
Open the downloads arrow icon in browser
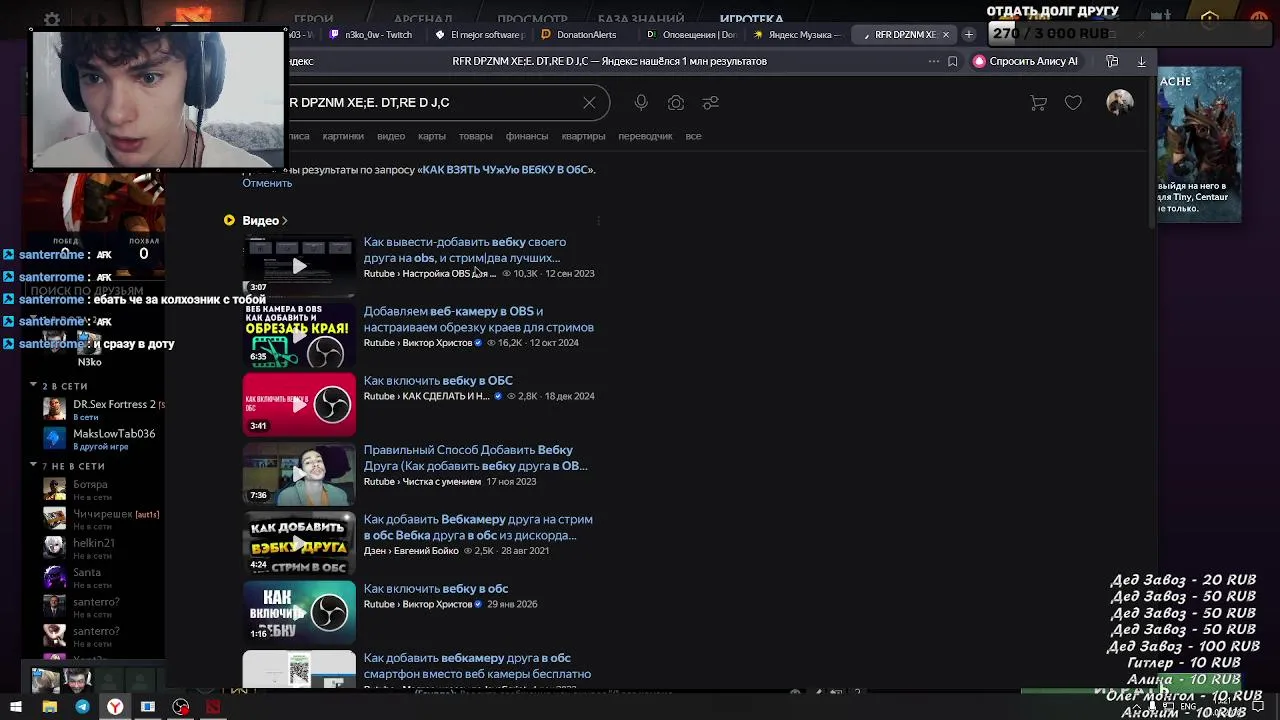point(1141,61)
